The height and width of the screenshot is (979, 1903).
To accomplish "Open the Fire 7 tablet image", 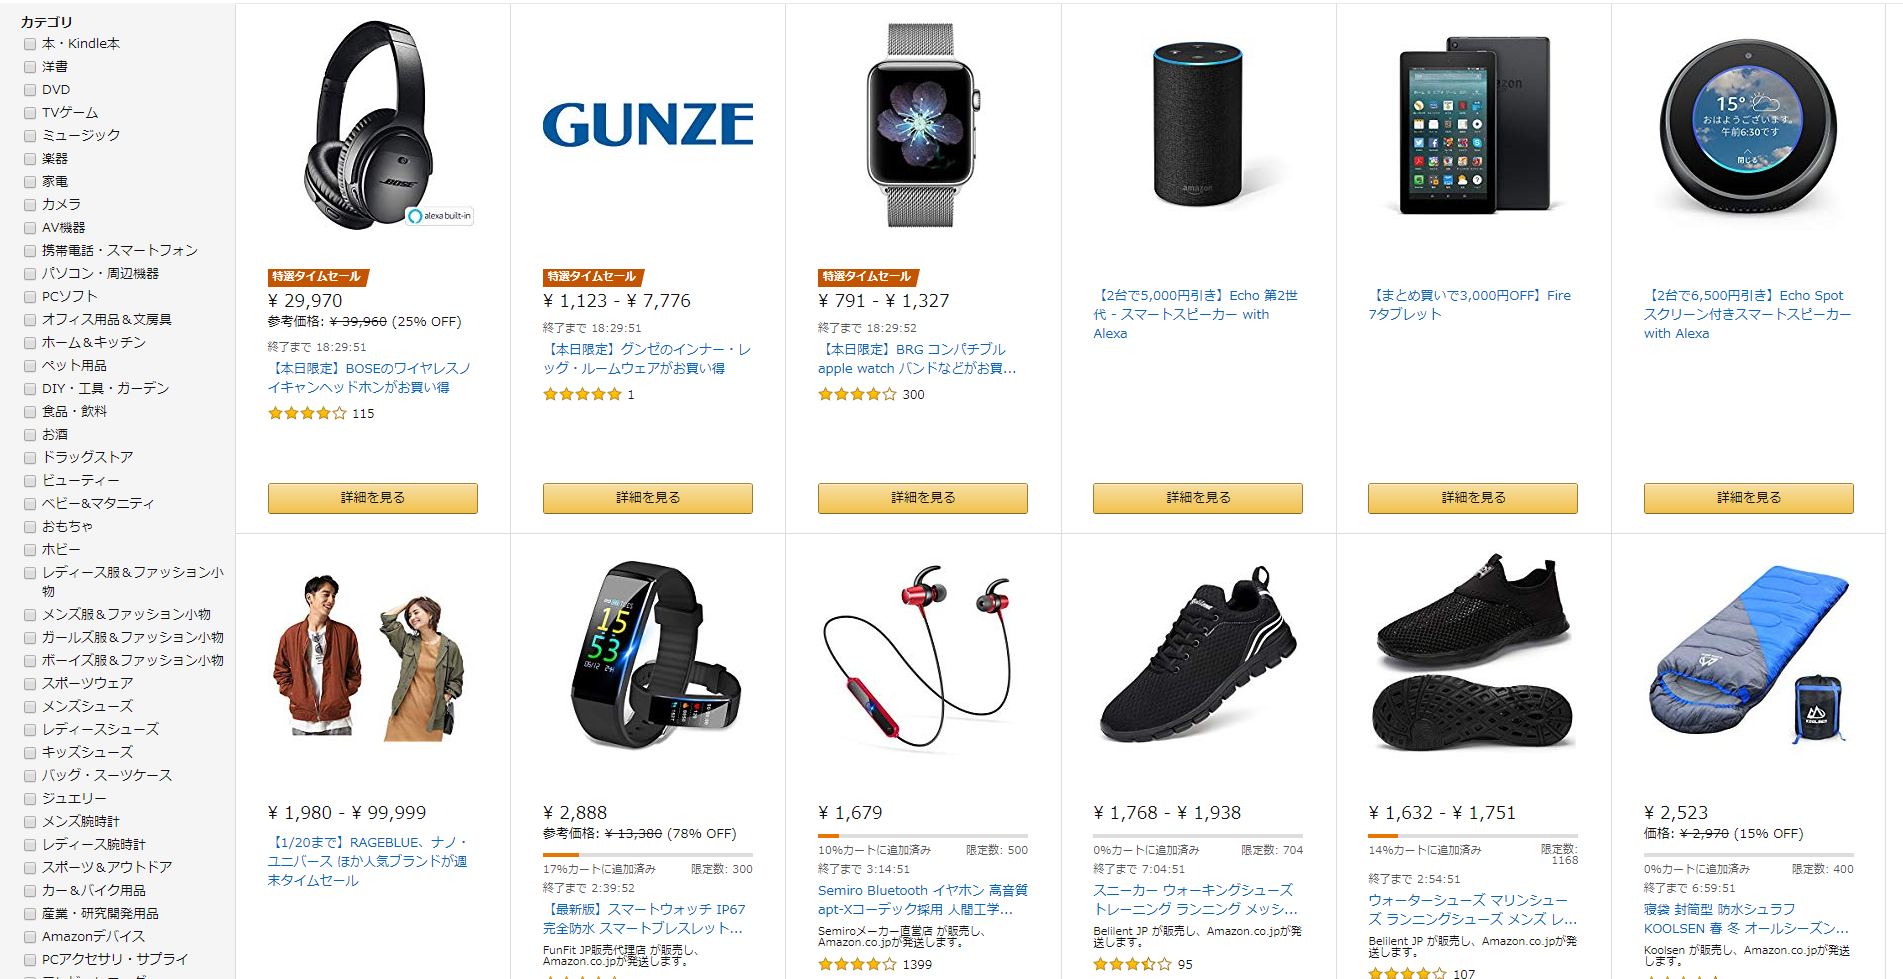I will point(1474,125).
